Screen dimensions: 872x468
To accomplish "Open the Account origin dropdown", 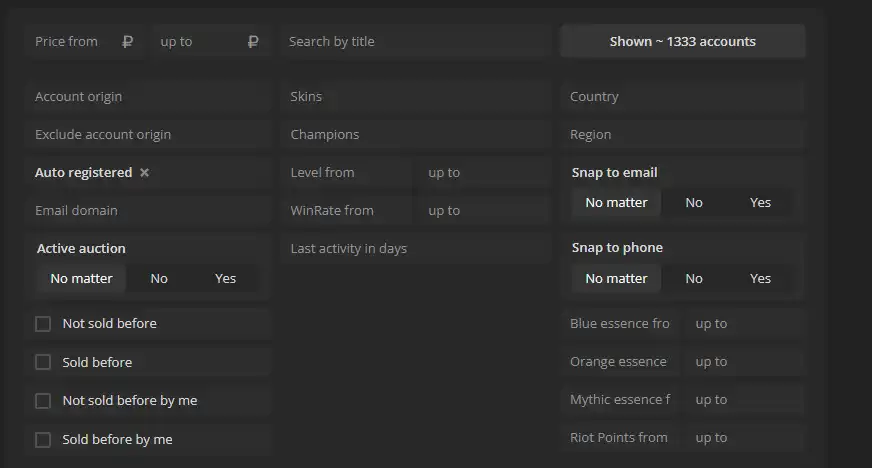I will pos(150,97).
